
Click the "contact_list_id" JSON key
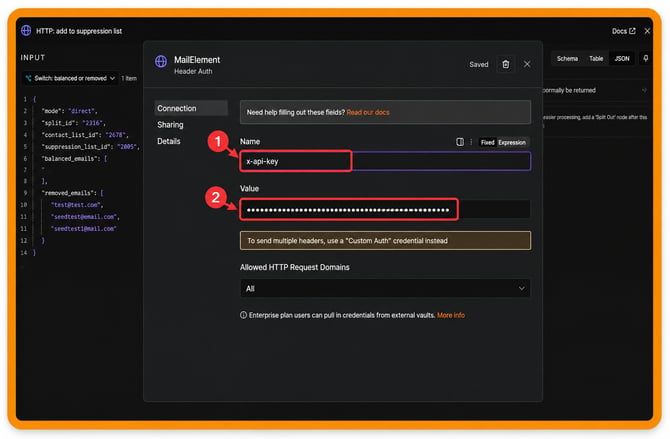point(71,135)
